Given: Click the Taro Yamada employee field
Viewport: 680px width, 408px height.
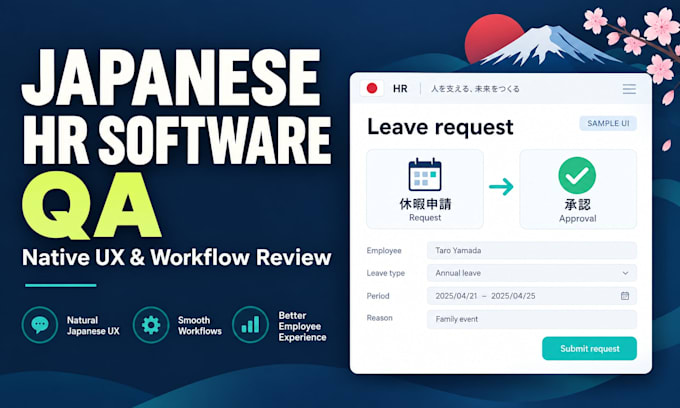Looking at the screenshot, I should (532, 251).
